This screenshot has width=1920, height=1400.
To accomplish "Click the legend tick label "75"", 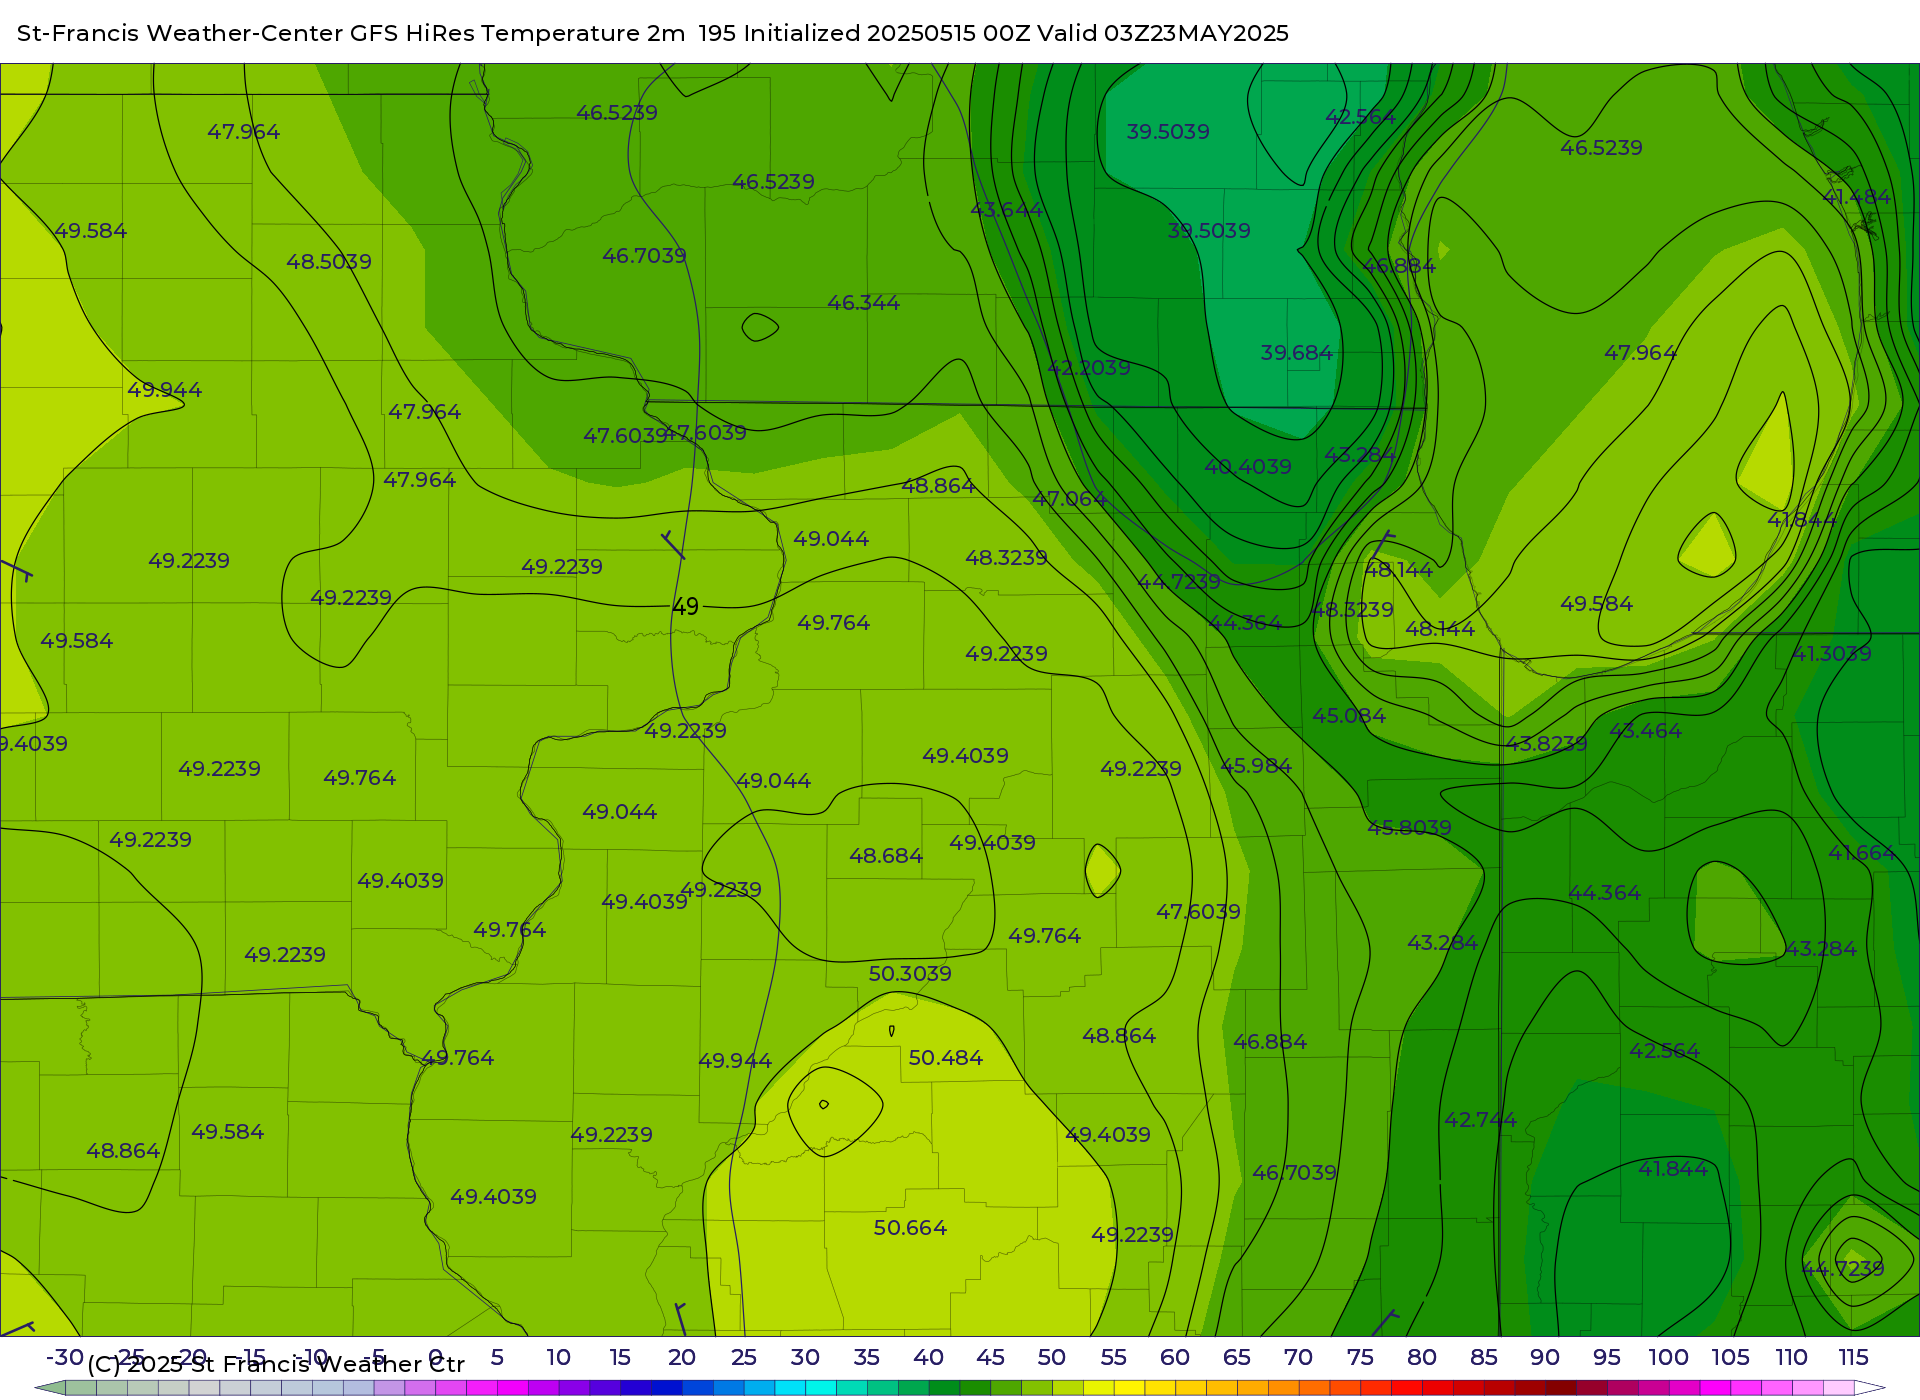I will (1360, 1357).
